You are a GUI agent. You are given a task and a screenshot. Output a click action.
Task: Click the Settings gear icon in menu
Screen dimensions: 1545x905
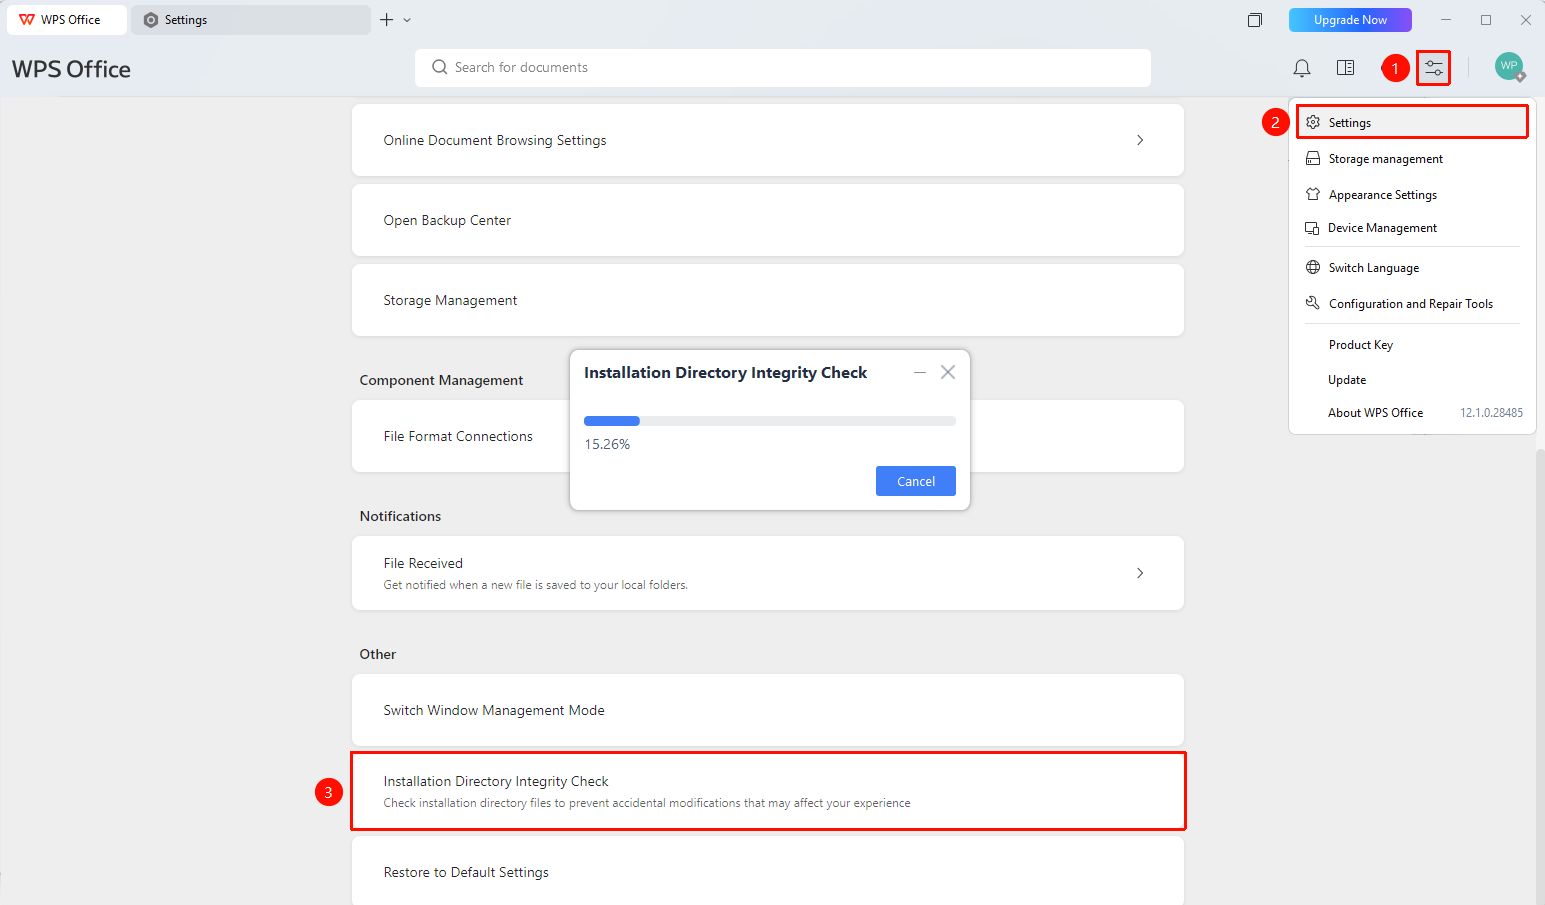pos(1313,122)
